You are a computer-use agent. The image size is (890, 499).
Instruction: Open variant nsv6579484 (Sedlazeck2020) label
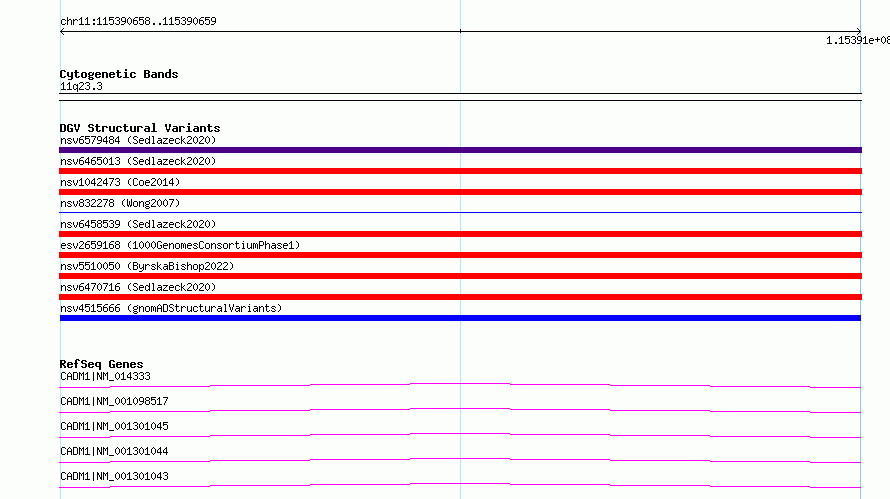point(138,140)
